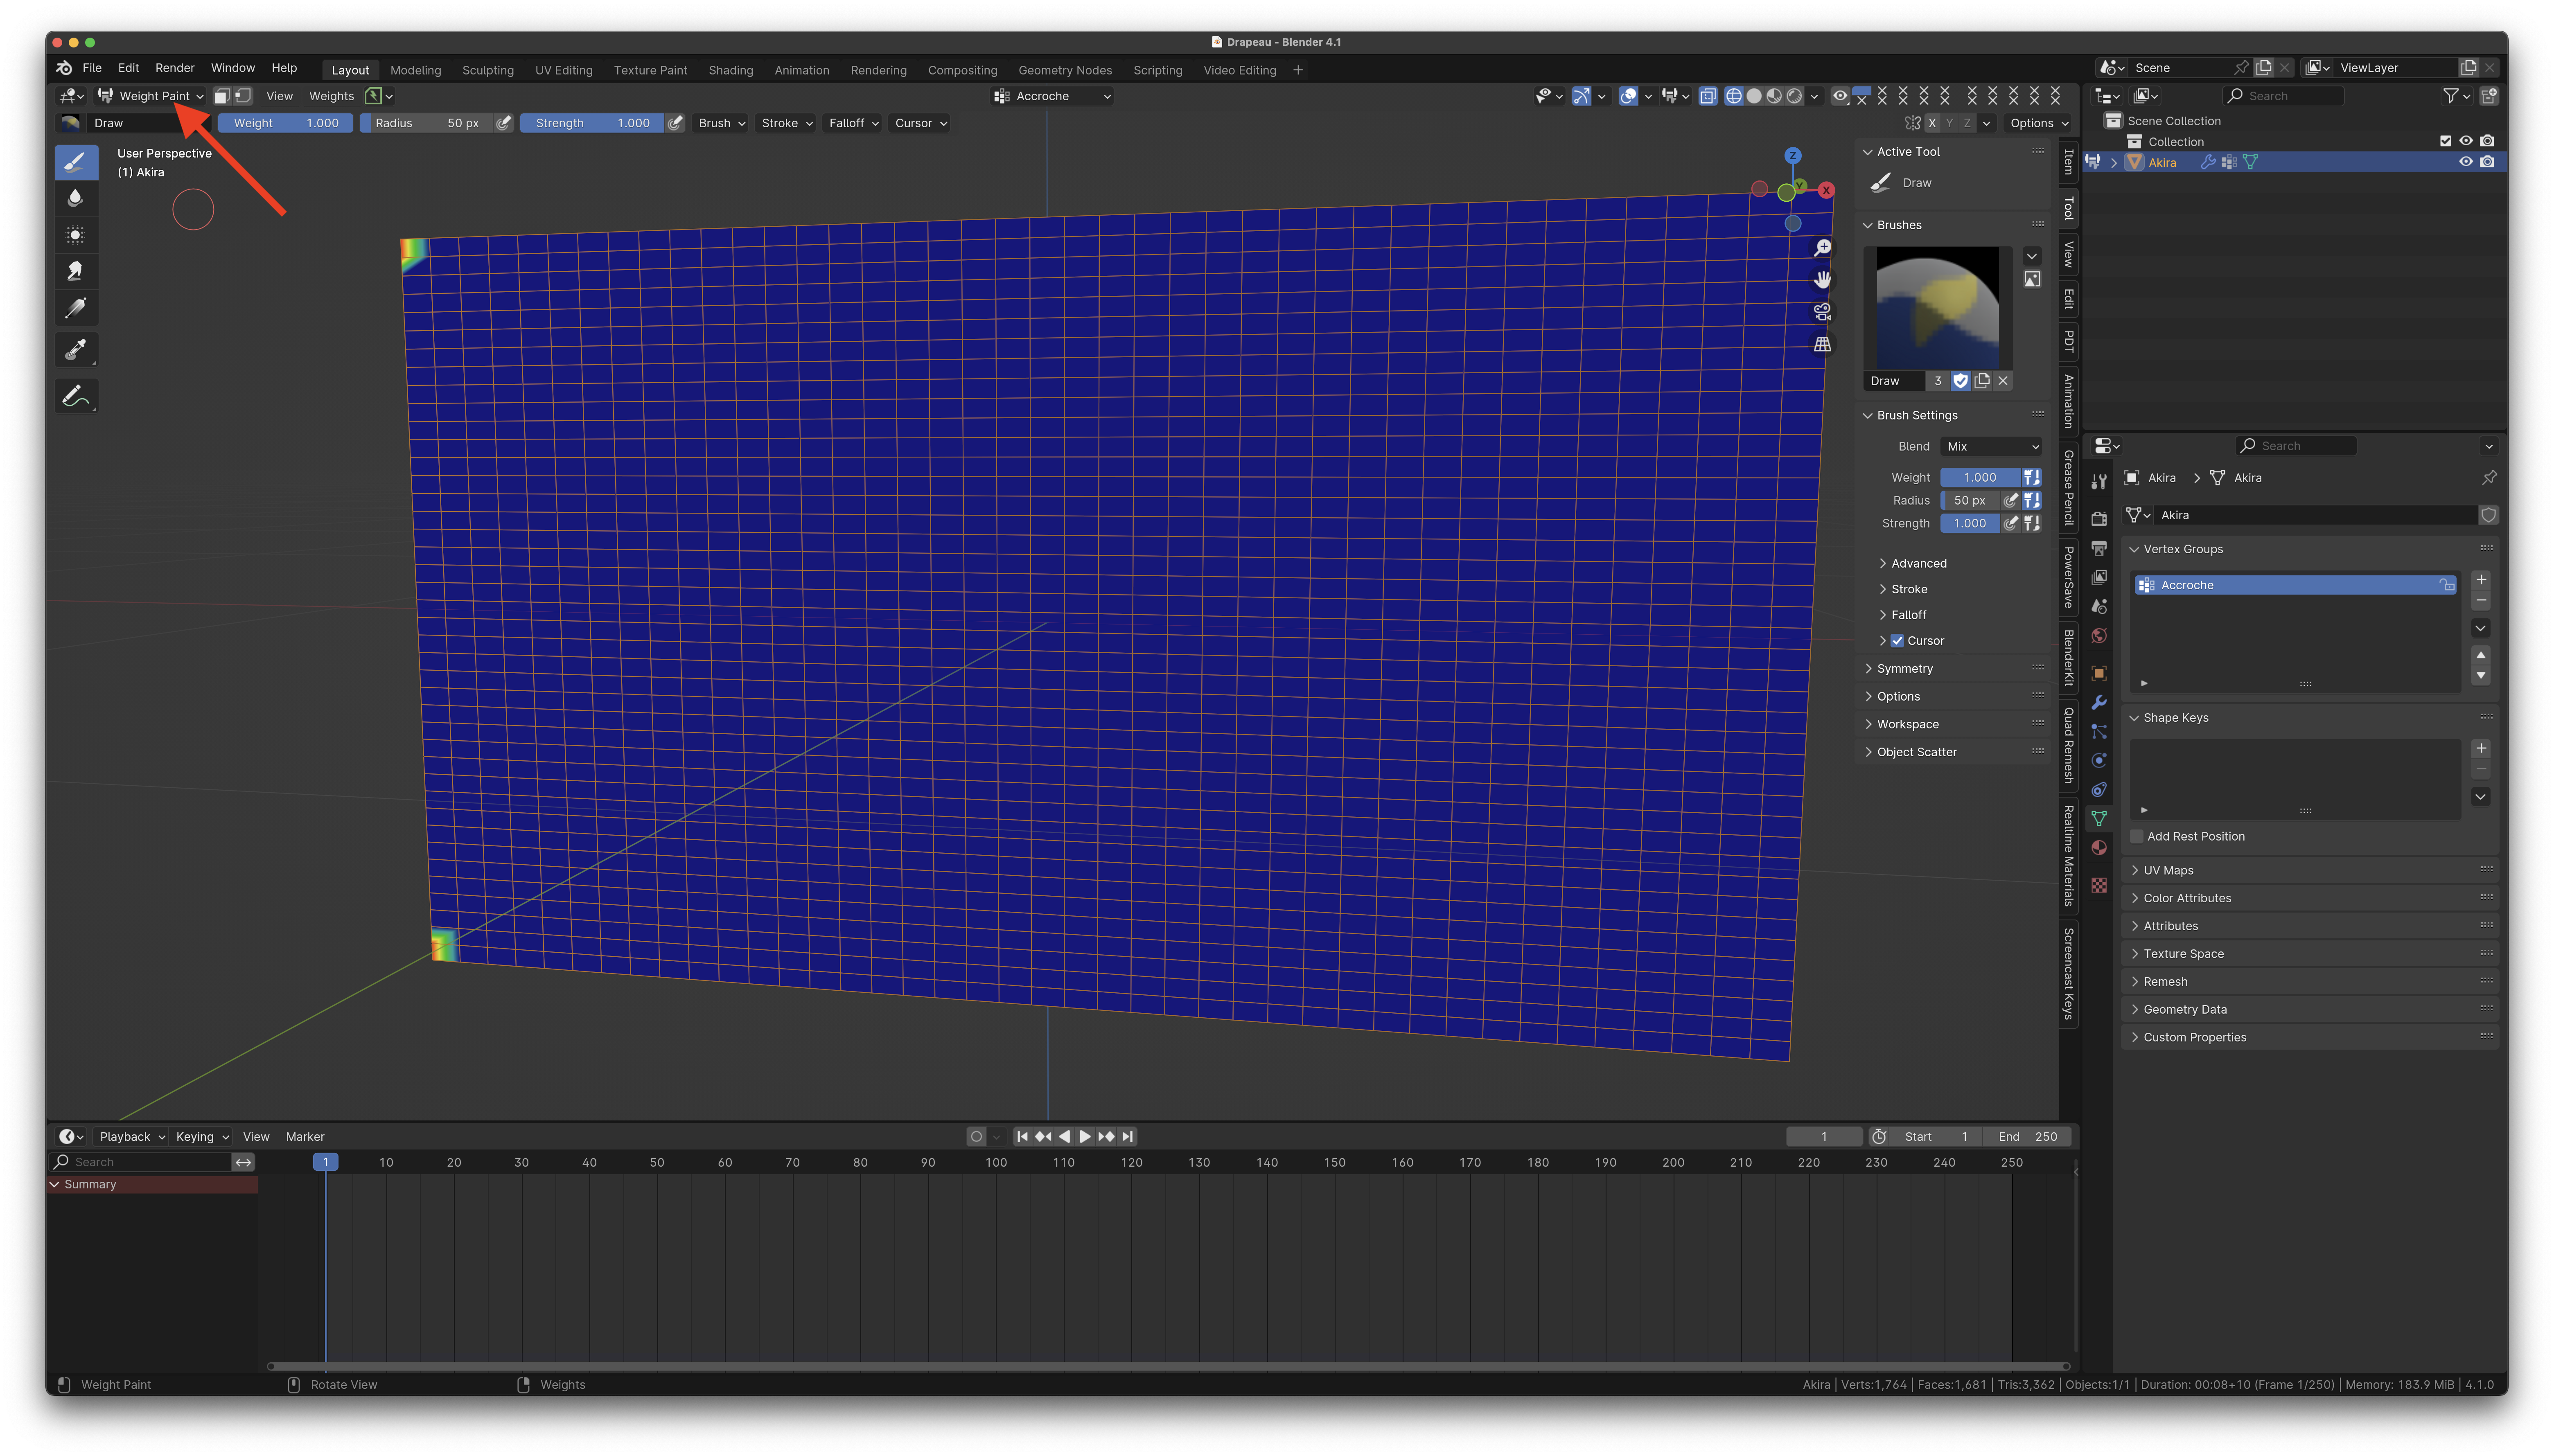
Task: Select the Sample Weight eyedropper tool
Action: 76,350
